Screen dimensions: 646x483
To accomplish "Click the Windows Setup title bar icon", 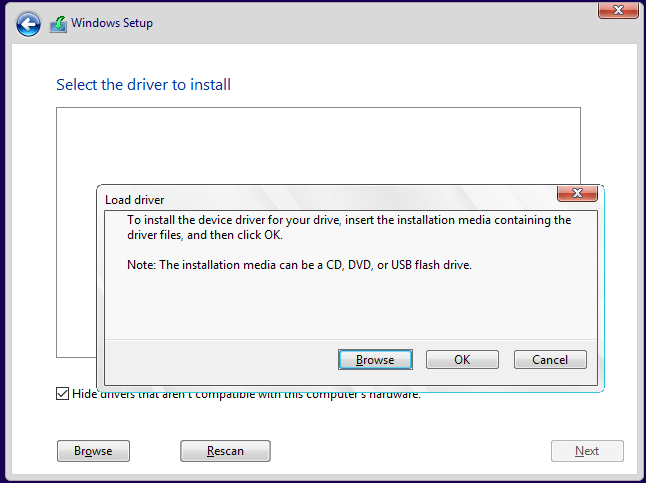I will point(59,24).
